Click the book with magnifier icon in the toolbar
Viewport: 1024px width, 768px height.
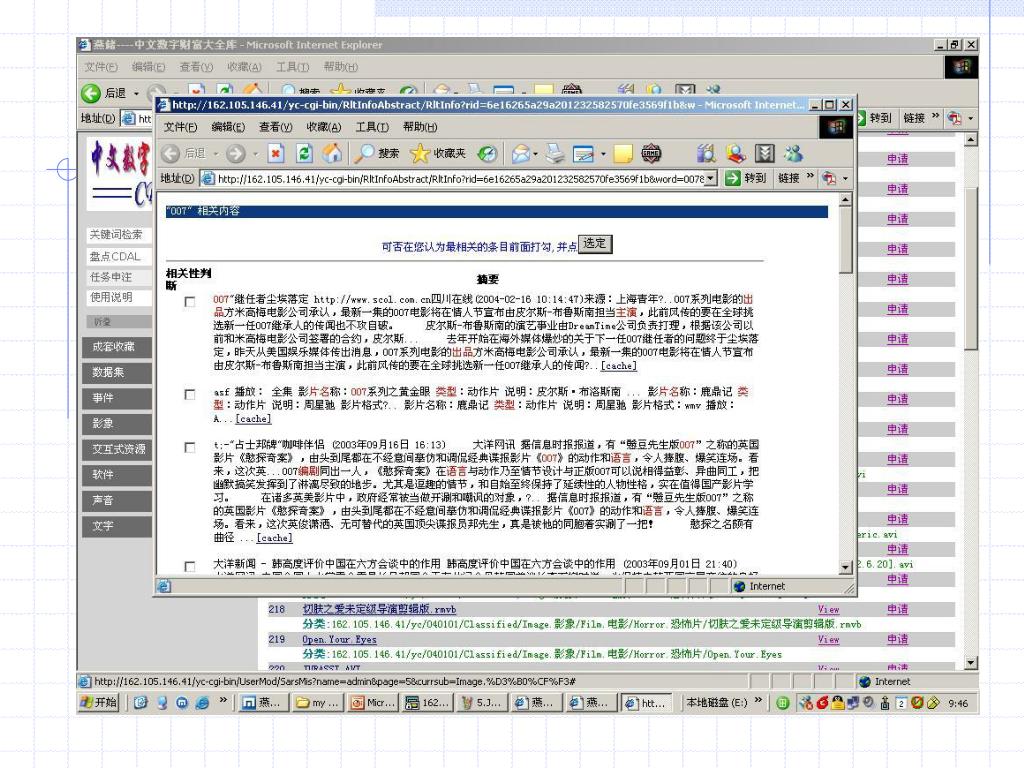[x=706, y=153]
